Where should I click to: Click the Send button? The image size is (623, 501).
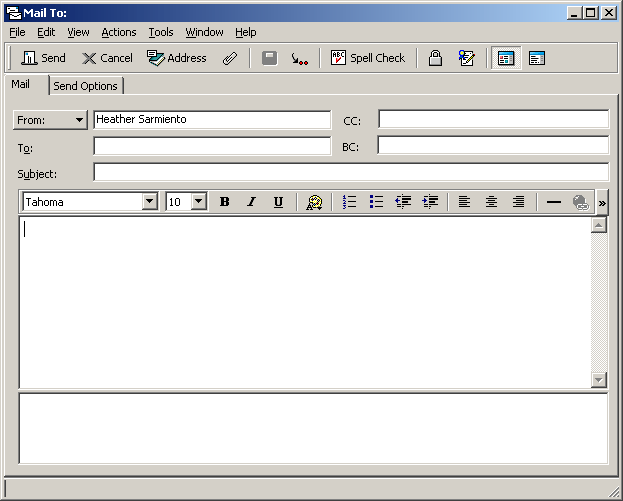click(43, 58)
